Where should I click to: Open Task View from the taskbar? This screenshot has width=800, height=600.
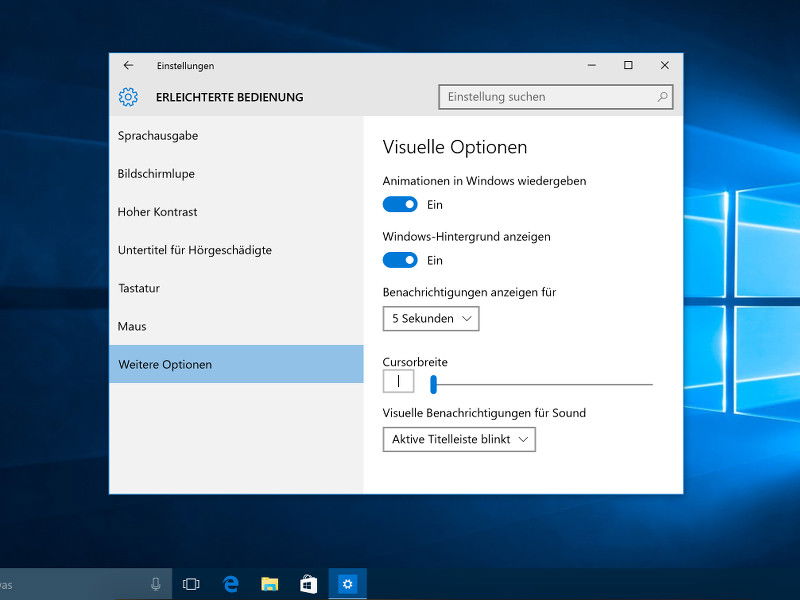tap(191, 584)
